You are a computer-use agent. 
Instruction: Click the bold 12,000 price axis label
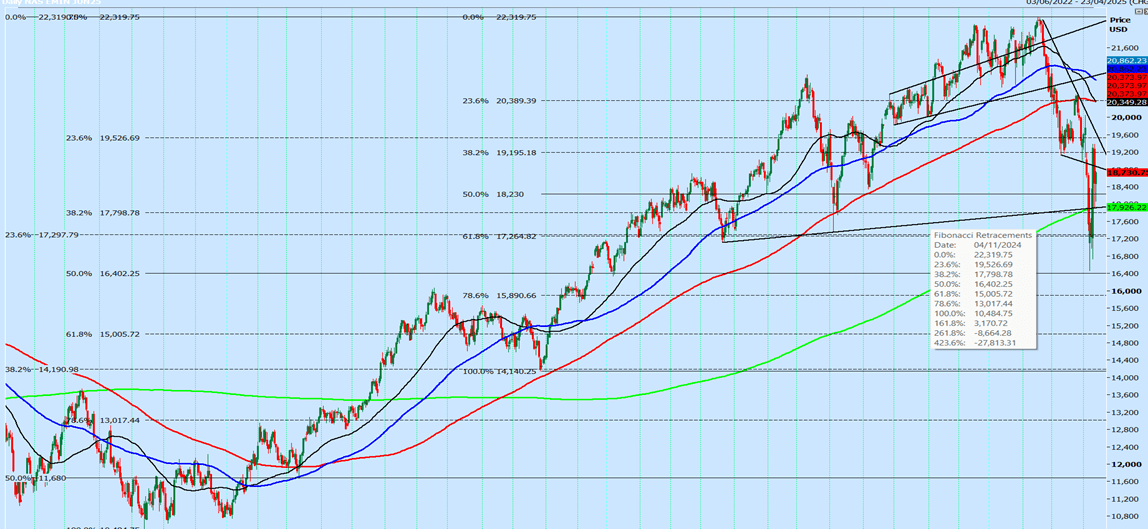pyautogui.click(x=1124, y=464)
